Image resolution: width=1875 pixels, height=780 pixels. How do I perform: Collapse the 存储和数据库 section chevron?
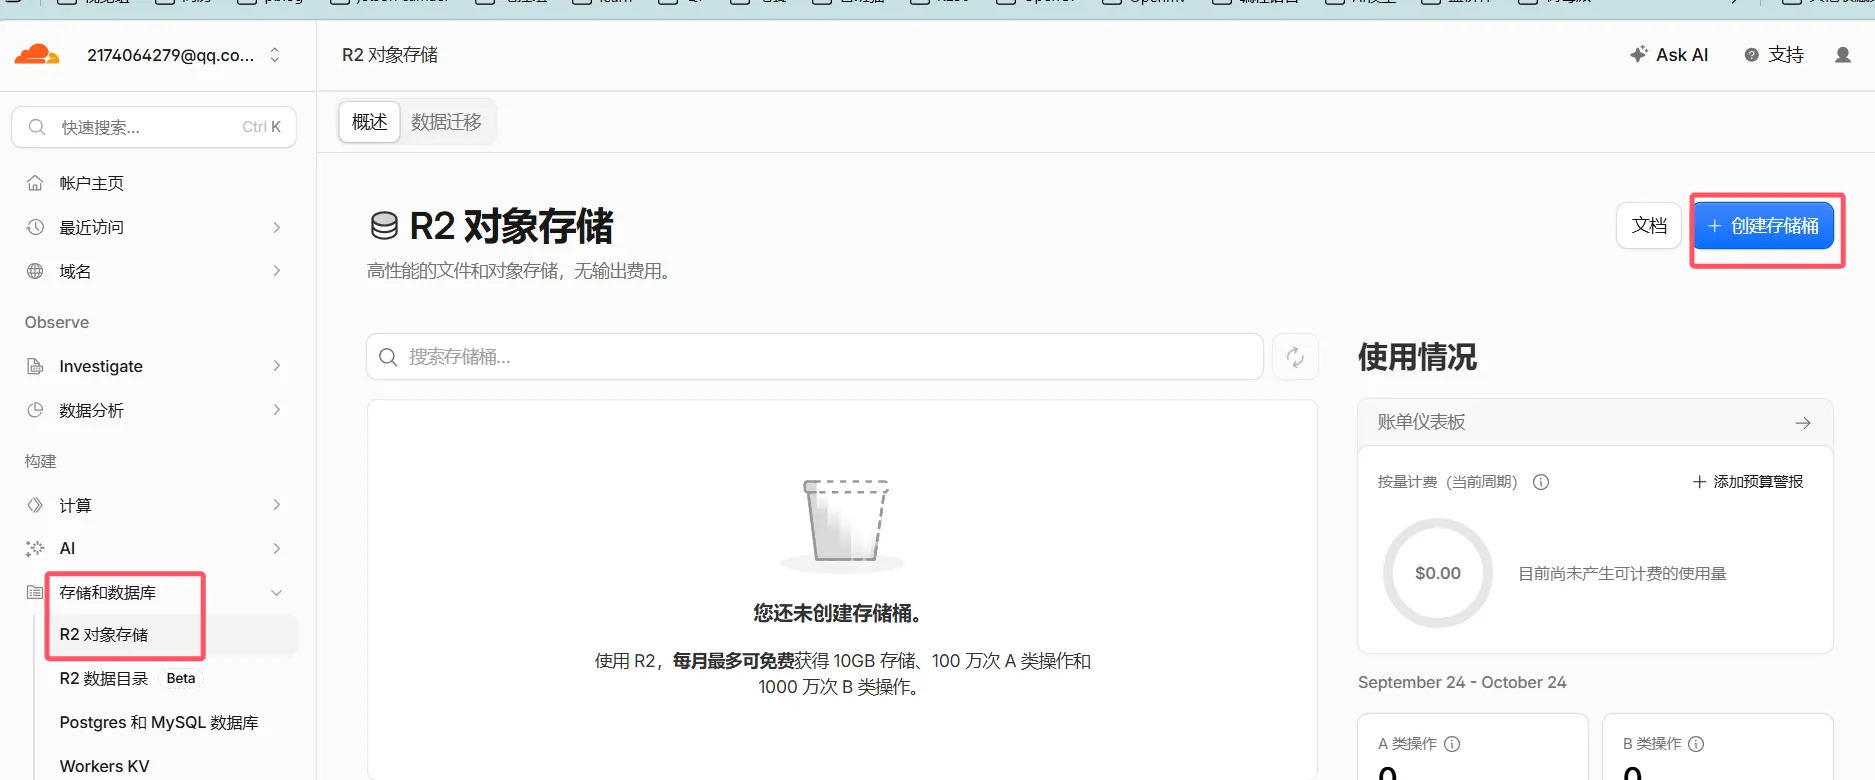[277, 592]
